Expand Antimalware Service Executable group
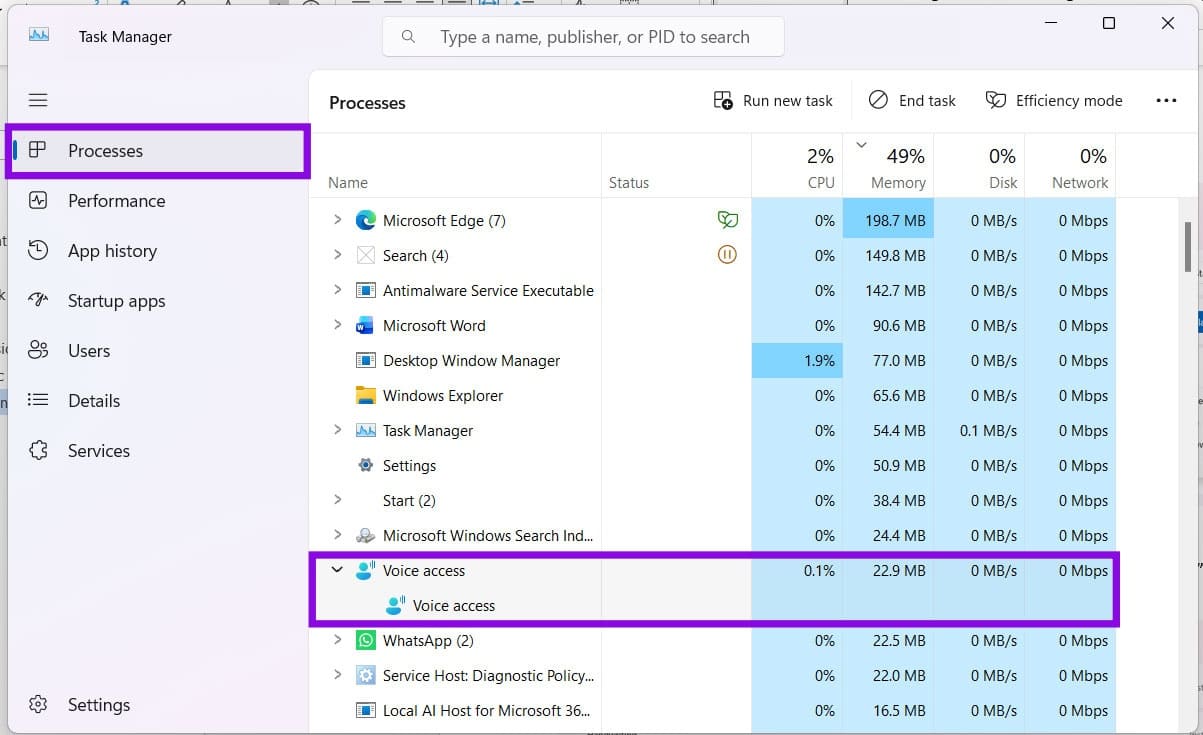1203x735 pixels. pos(337,290)
